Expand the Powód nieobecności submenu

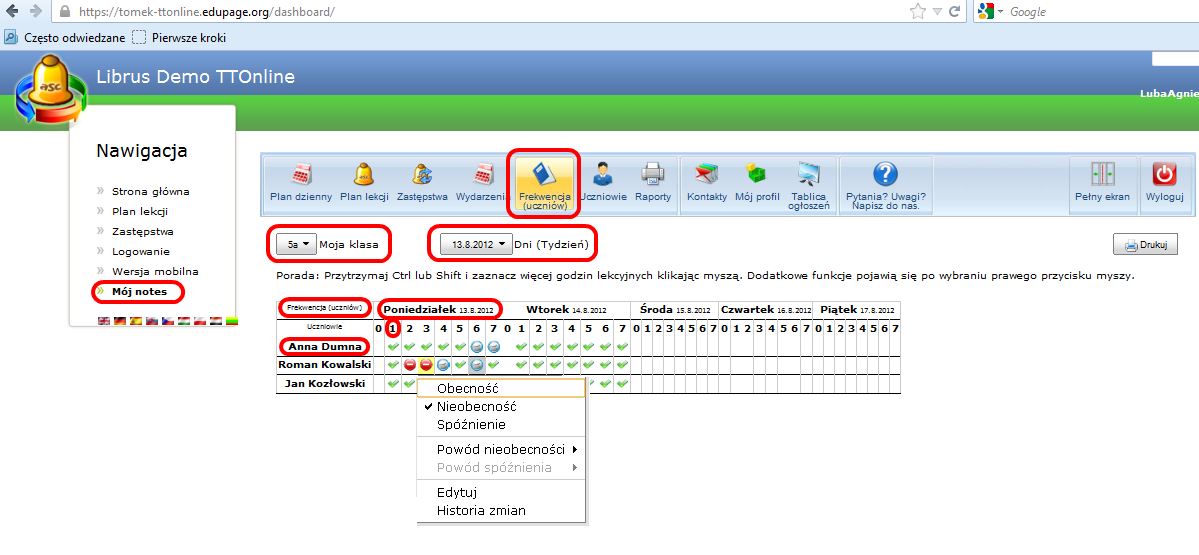pyautogui.click(x=501, y=449)
